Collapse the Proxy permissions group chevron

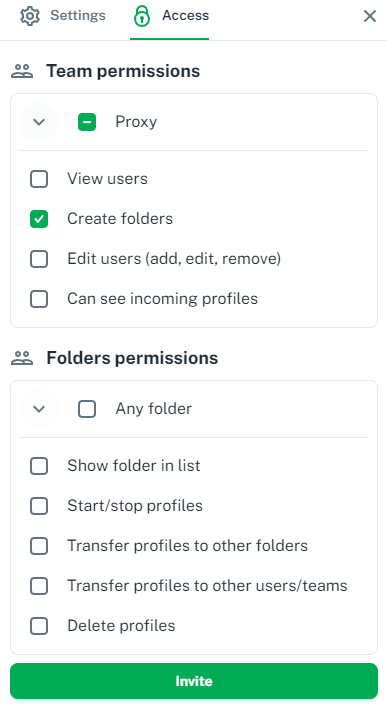point(39,122)
